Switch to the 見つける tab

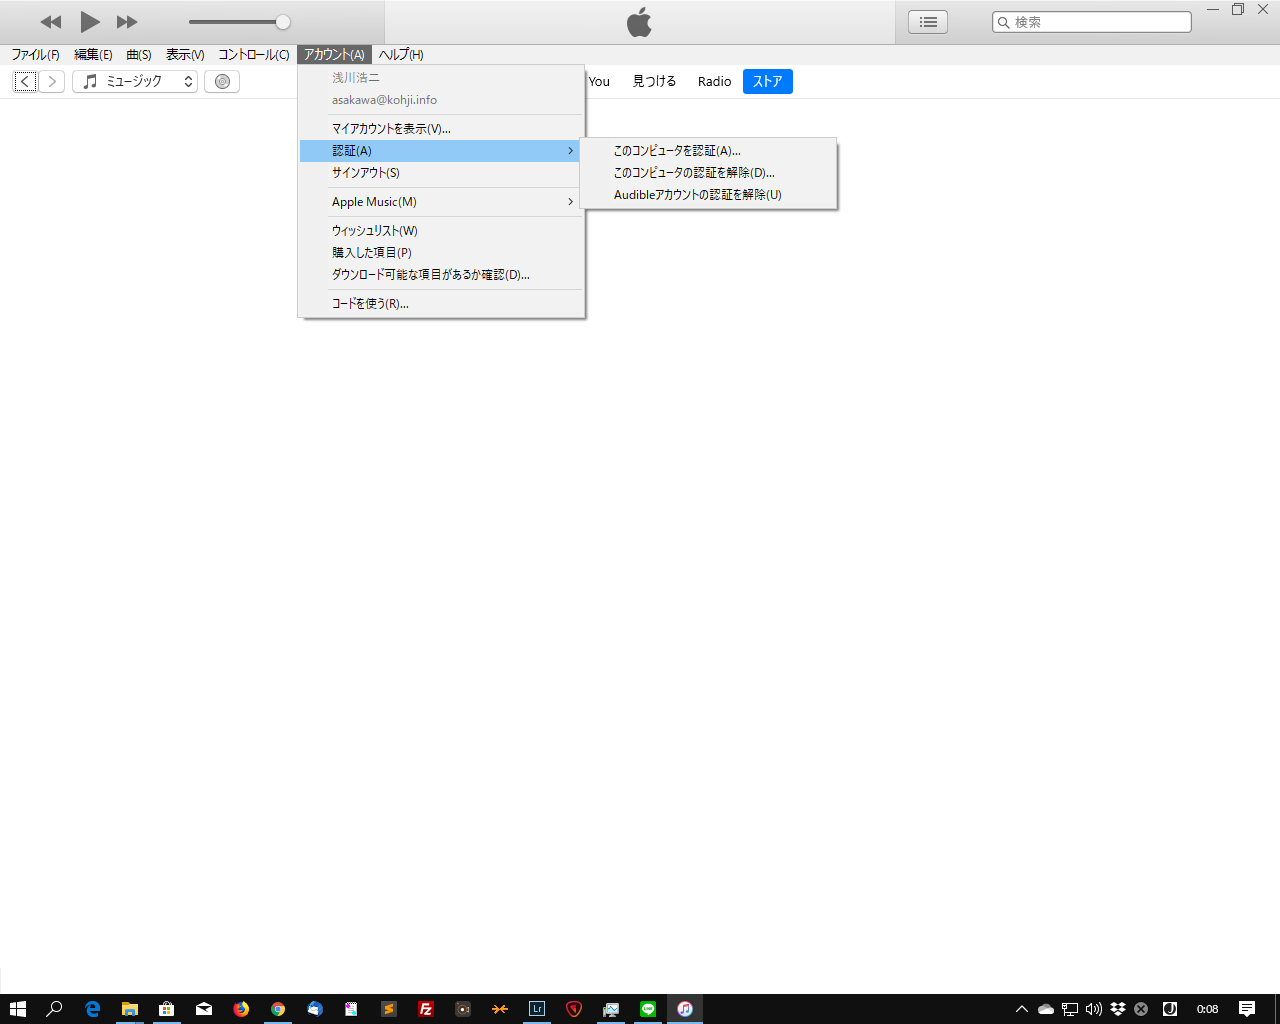click(654, 82)
